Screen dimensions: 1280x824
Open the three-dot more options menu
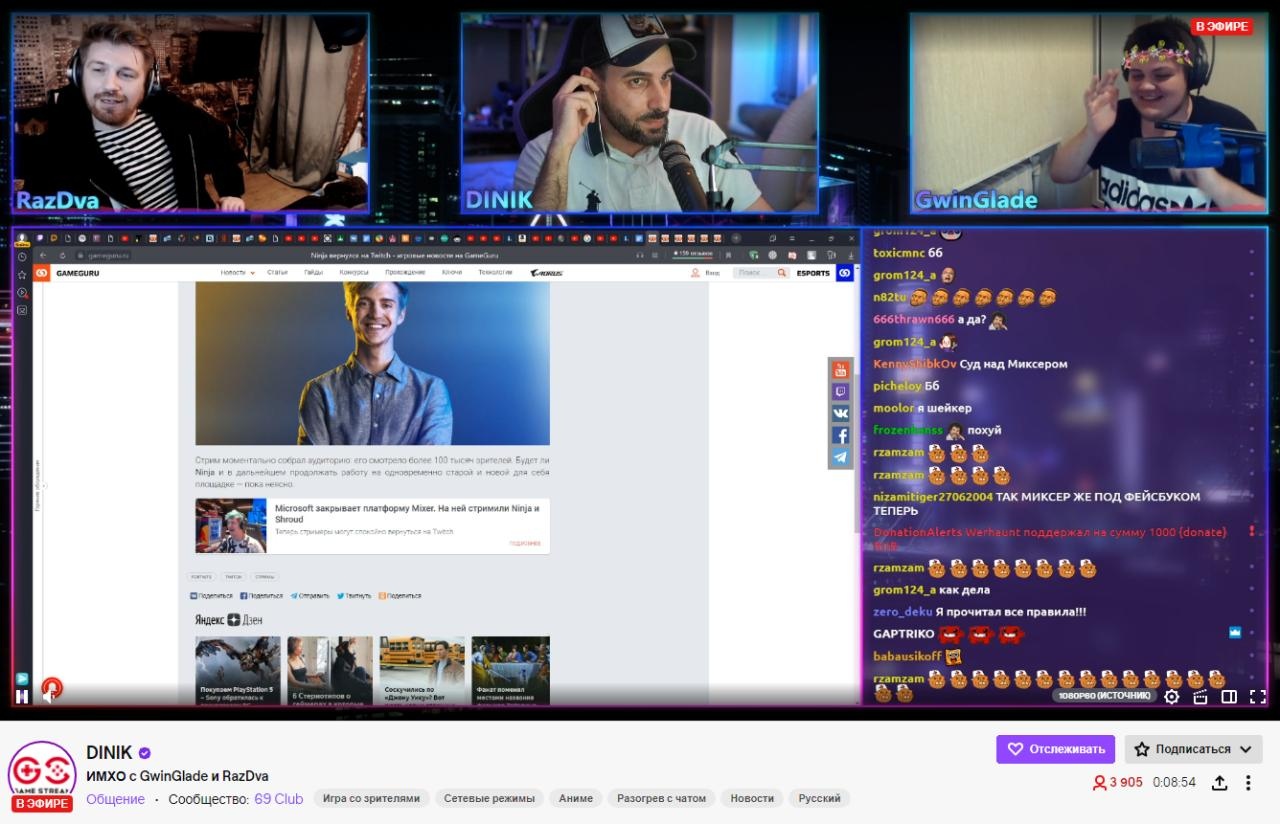point(1248,782)
